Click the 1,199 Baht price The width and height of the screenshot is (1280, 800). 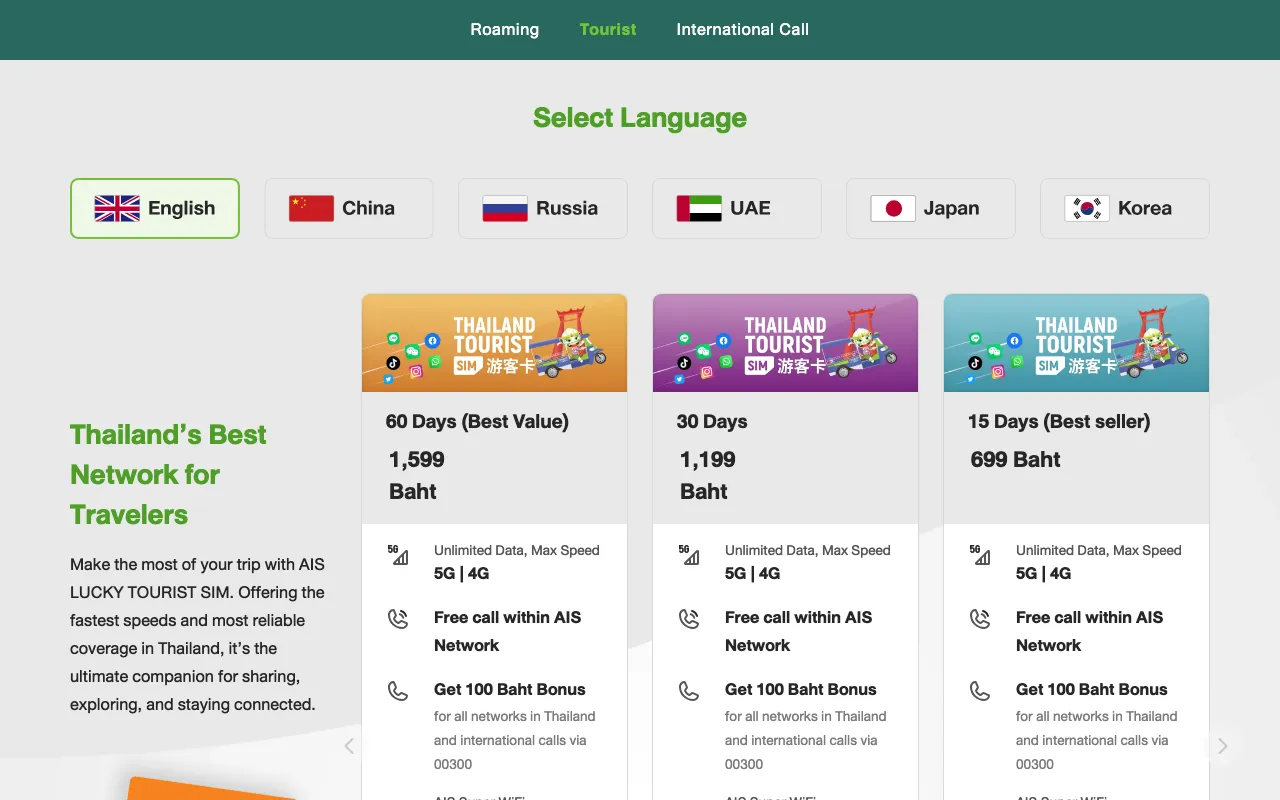click(708, 475)
